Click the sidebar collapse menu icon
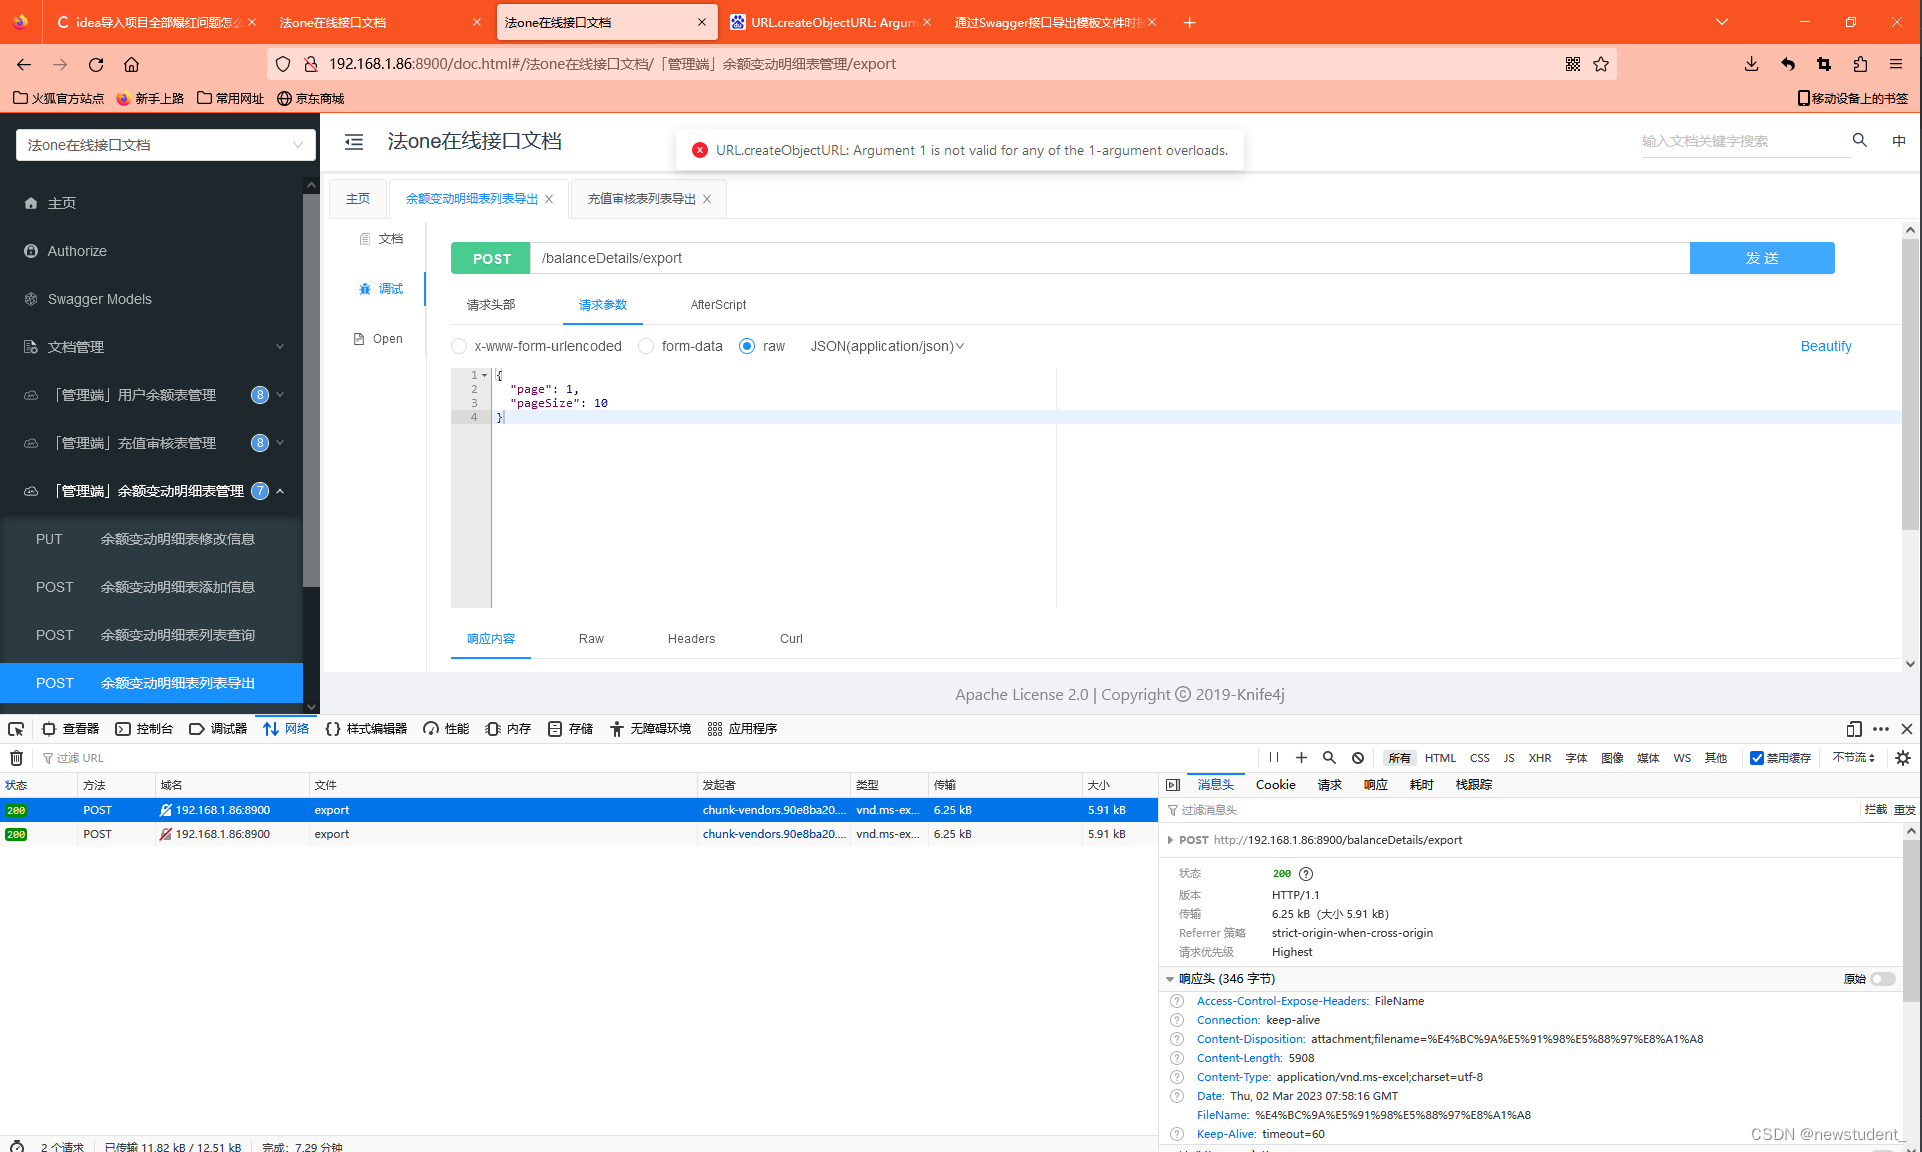Viewport: 1922px width, 1152px height. coord(354,142)
